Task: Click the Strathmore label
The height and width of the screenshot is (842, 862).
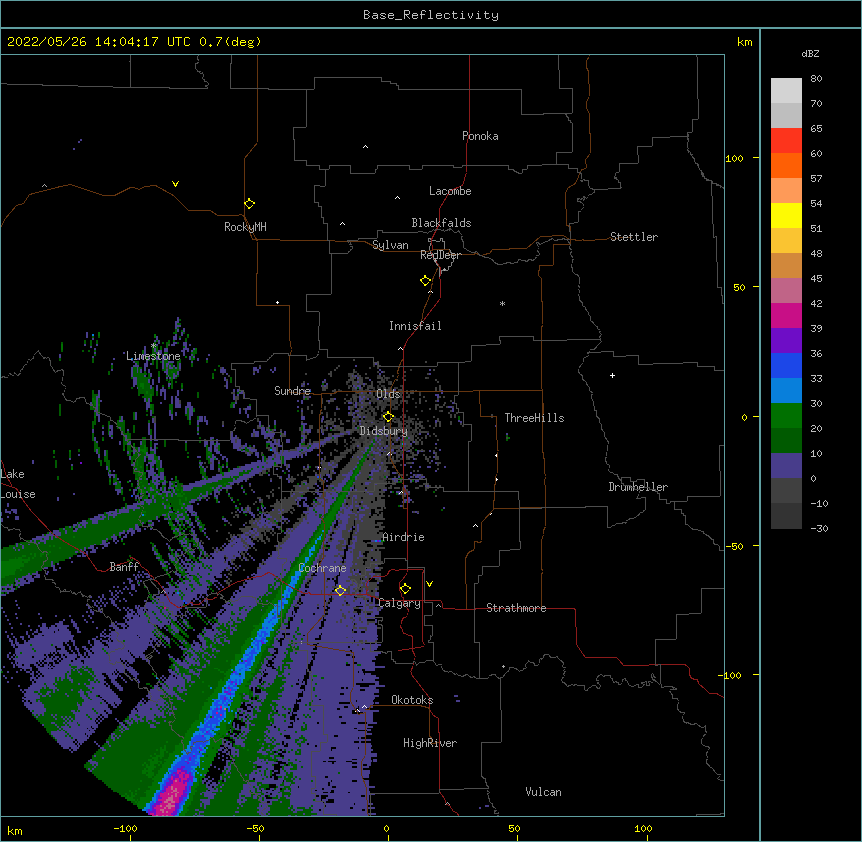Action: pos(516,608)
